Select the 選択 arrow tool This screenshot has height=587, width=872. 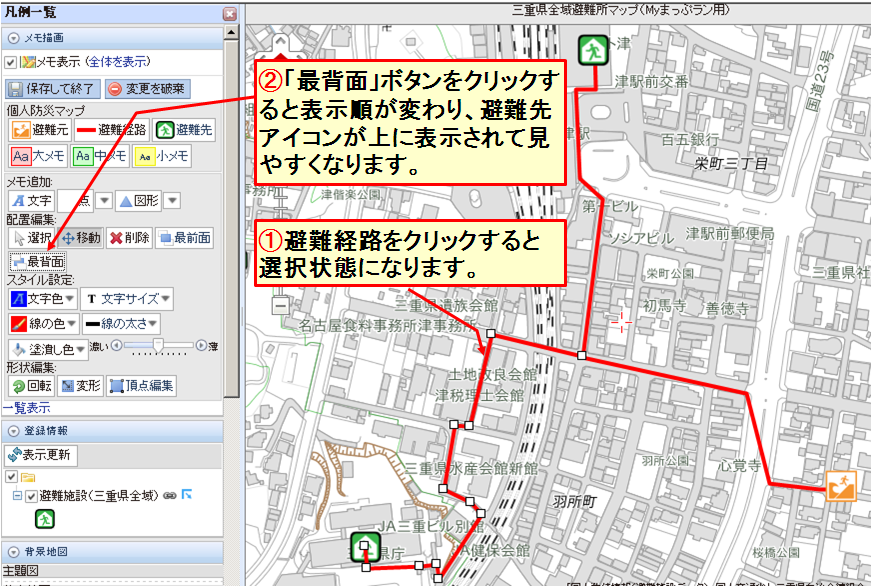click(x=32, y=238)
